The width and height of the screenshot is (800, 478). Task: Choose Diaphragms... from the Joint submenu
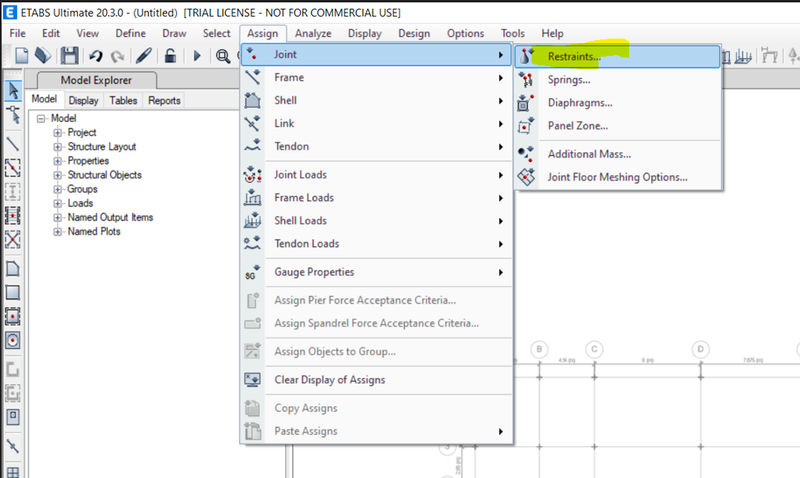pos(618,103)
